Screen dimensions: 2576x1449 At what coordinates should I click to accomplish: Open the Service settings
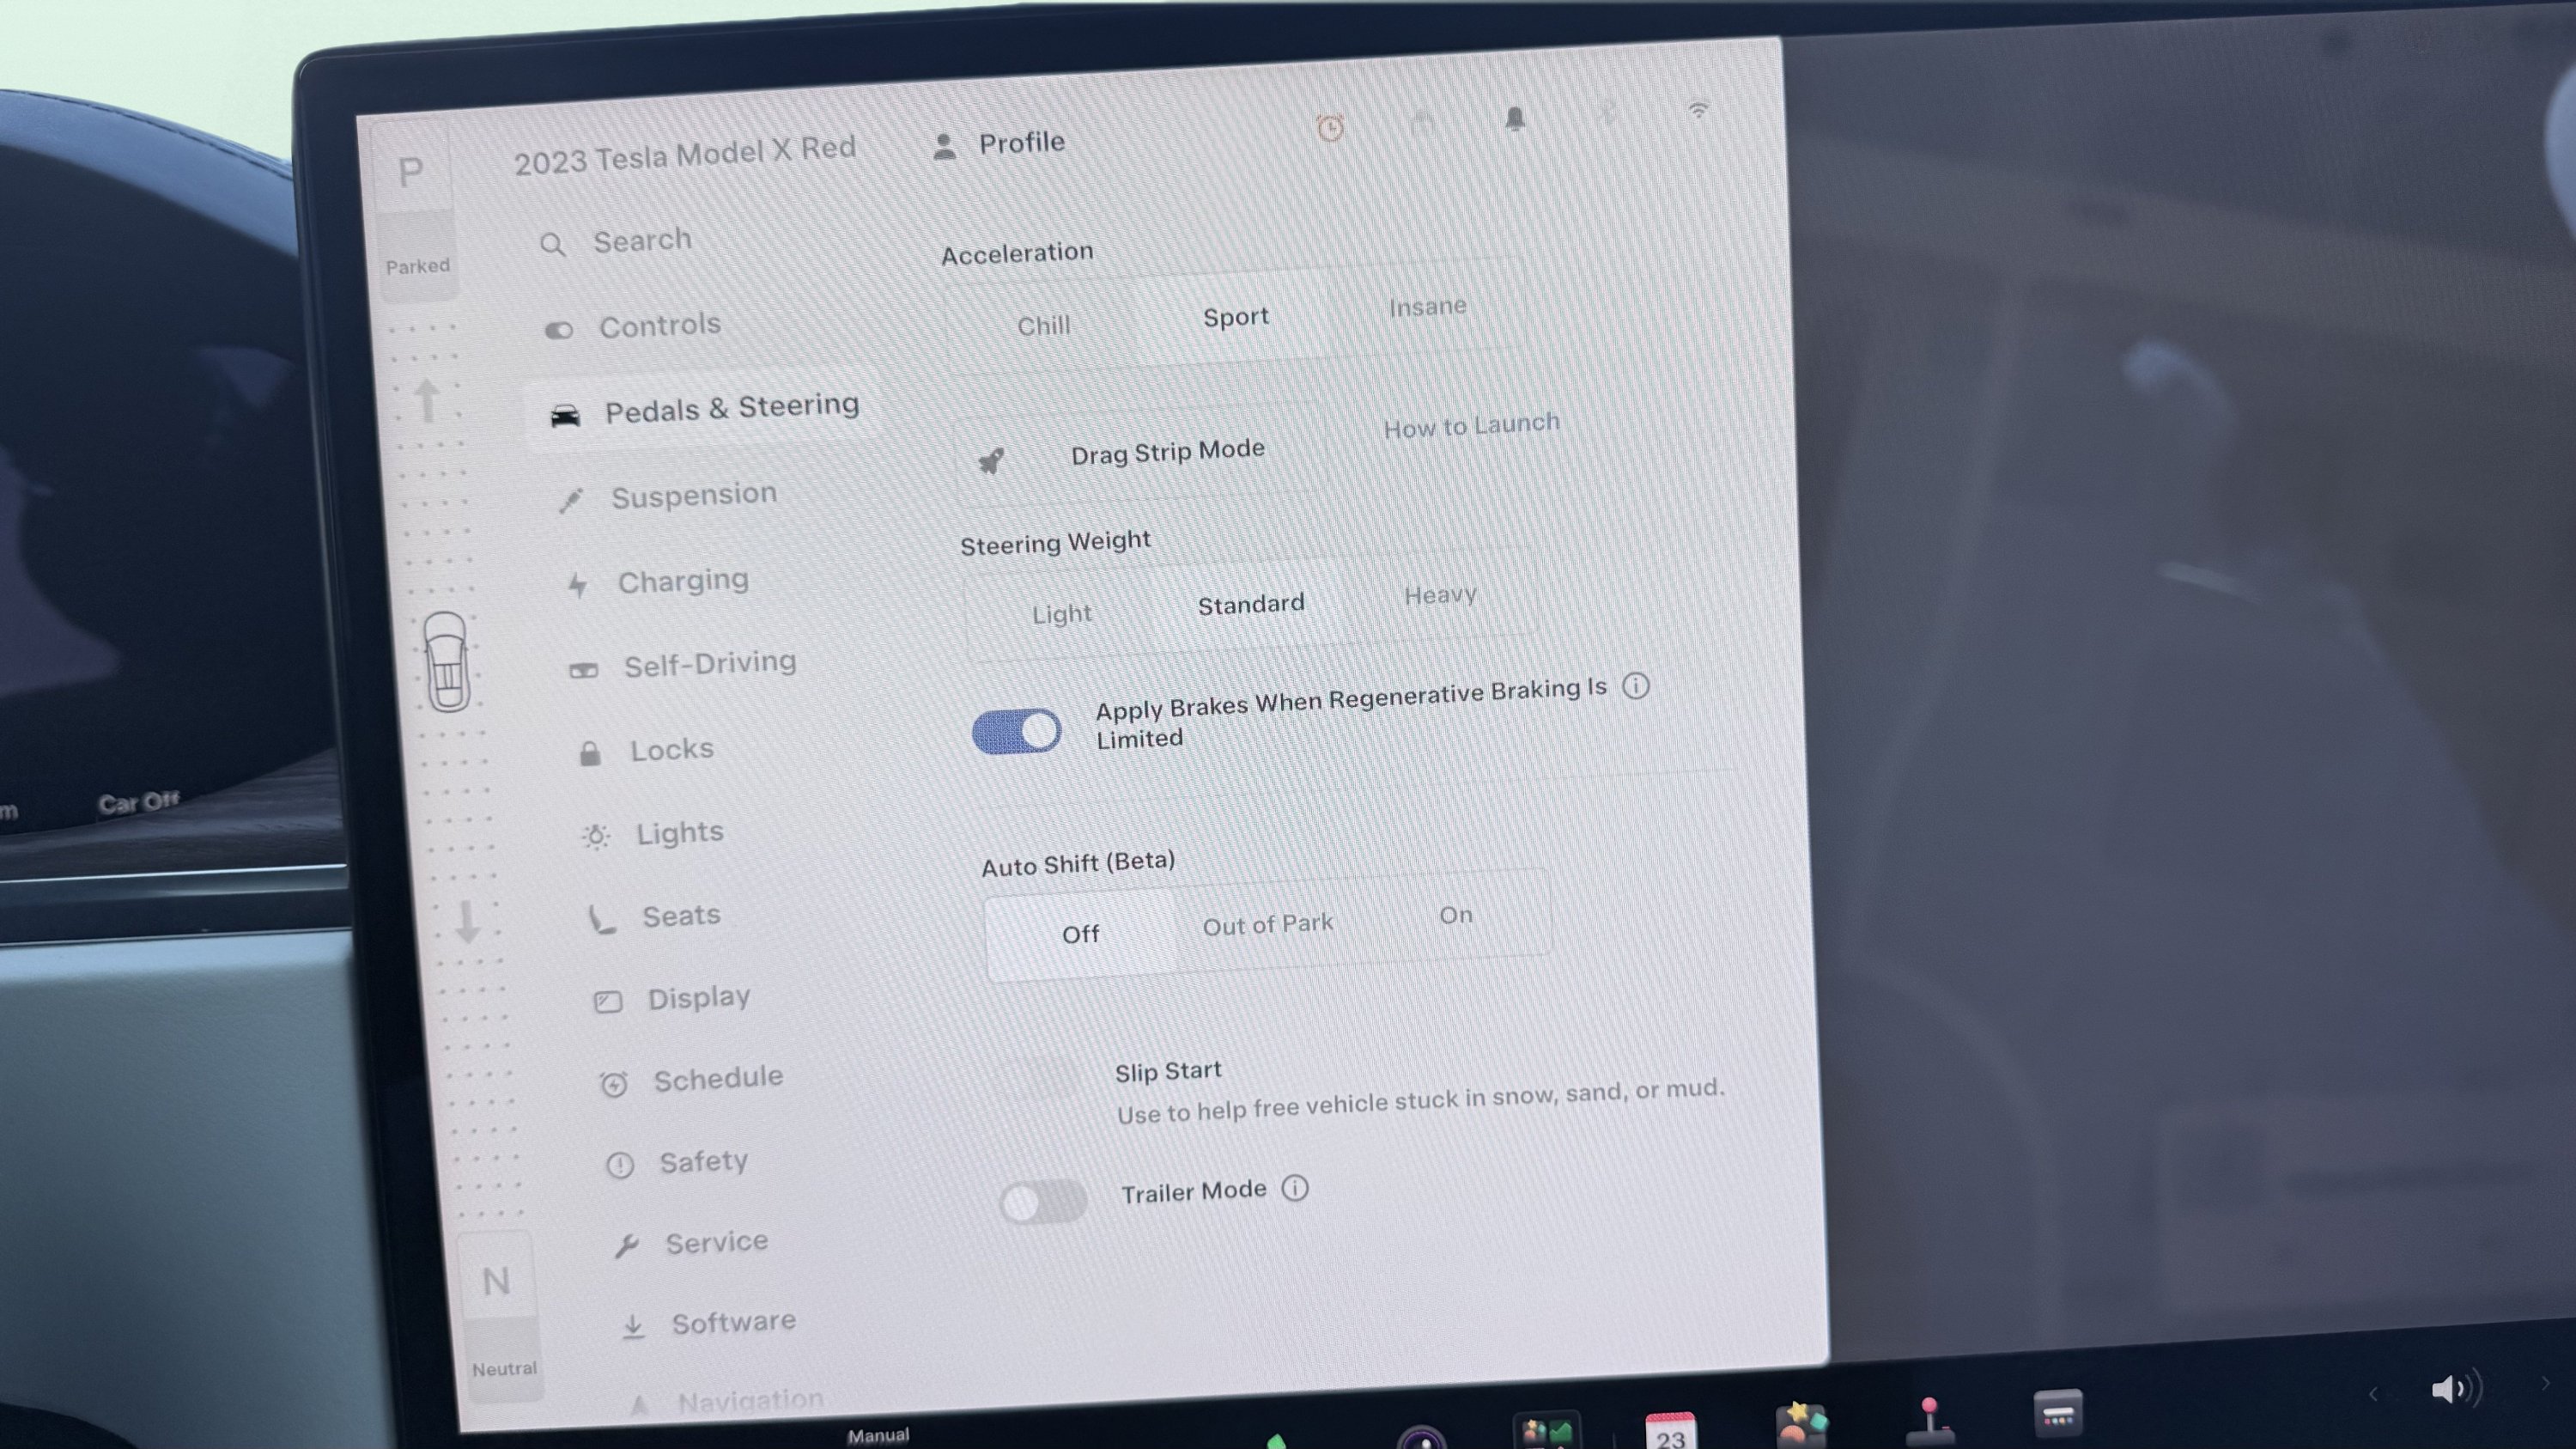691,1243
